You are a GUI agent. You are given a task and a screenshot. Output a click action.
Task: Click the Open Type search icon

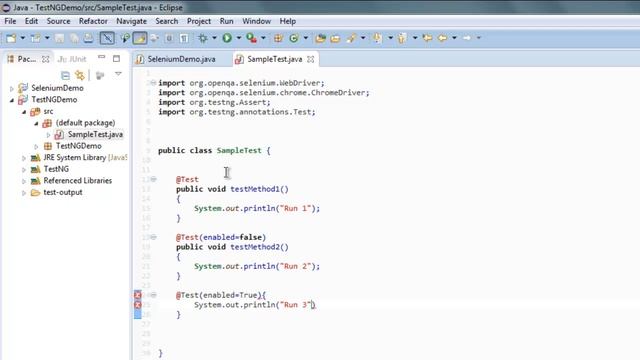point(125,38)
